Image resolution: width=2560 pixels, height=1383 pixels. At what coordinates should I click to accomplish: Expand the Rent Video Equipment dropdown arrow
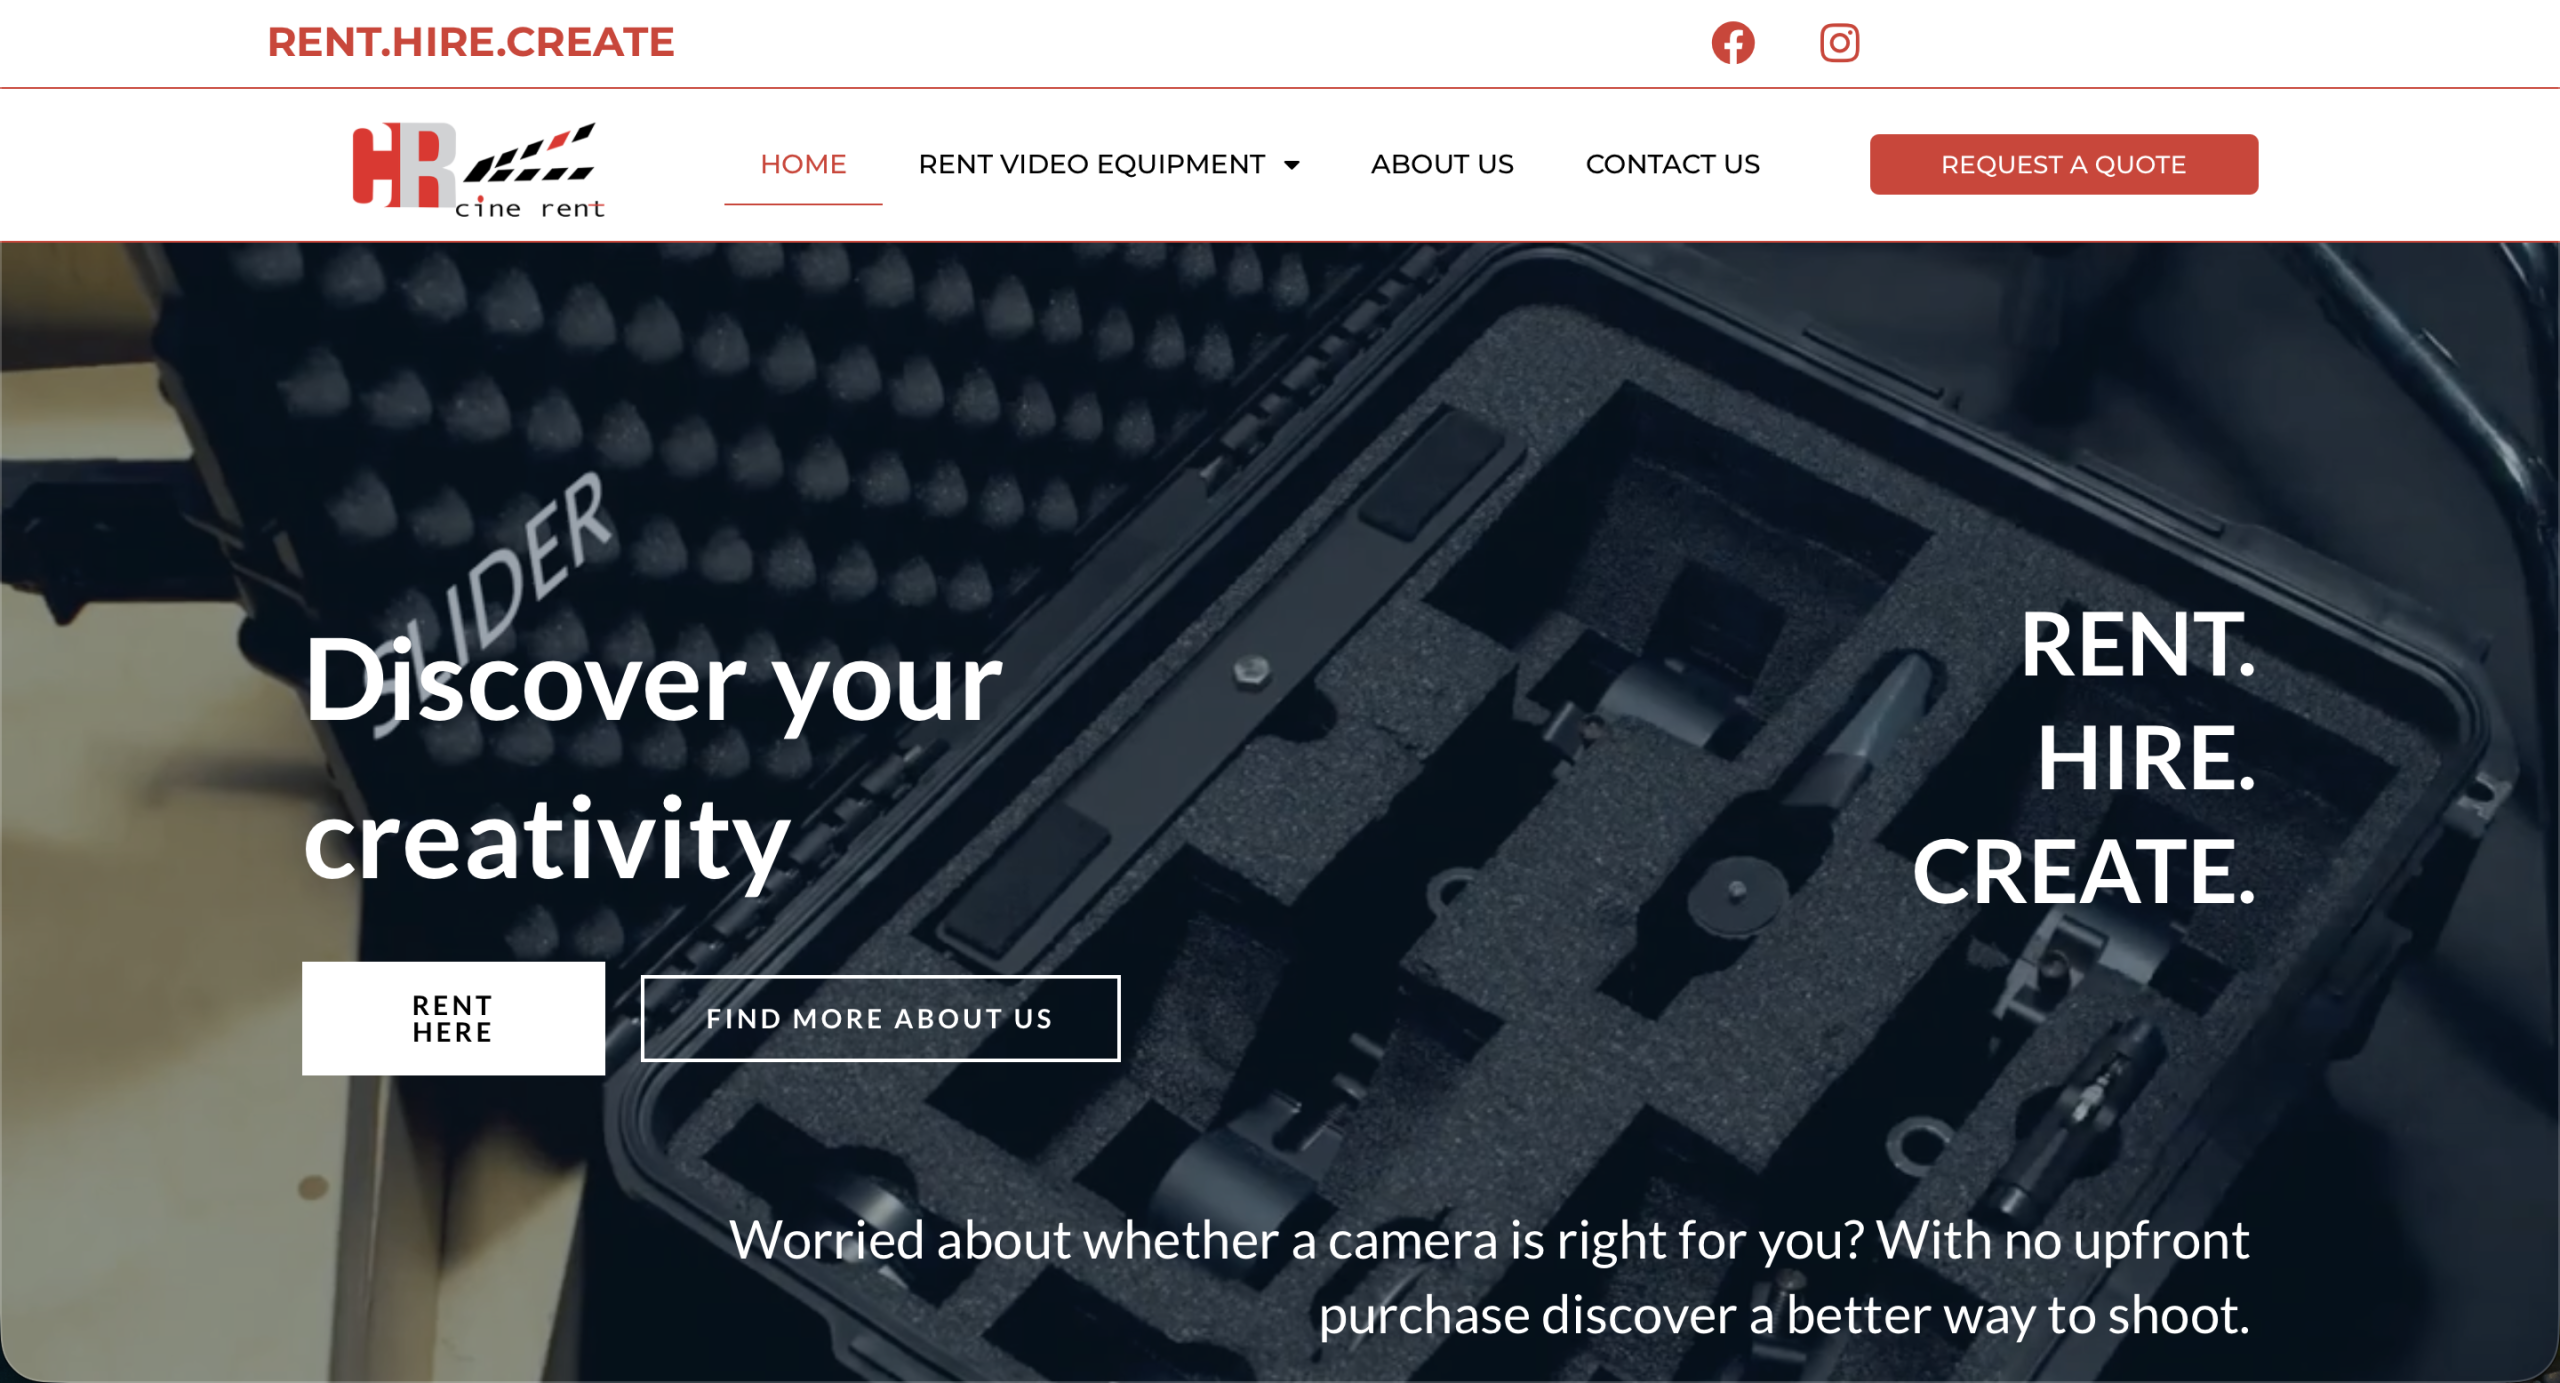pos(1291,165)
